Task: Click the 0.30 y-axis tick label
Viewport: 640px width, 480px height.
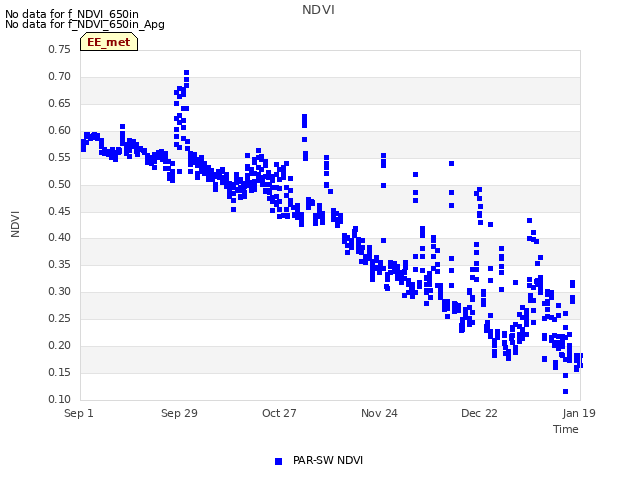Action: (x=60, y=291)
